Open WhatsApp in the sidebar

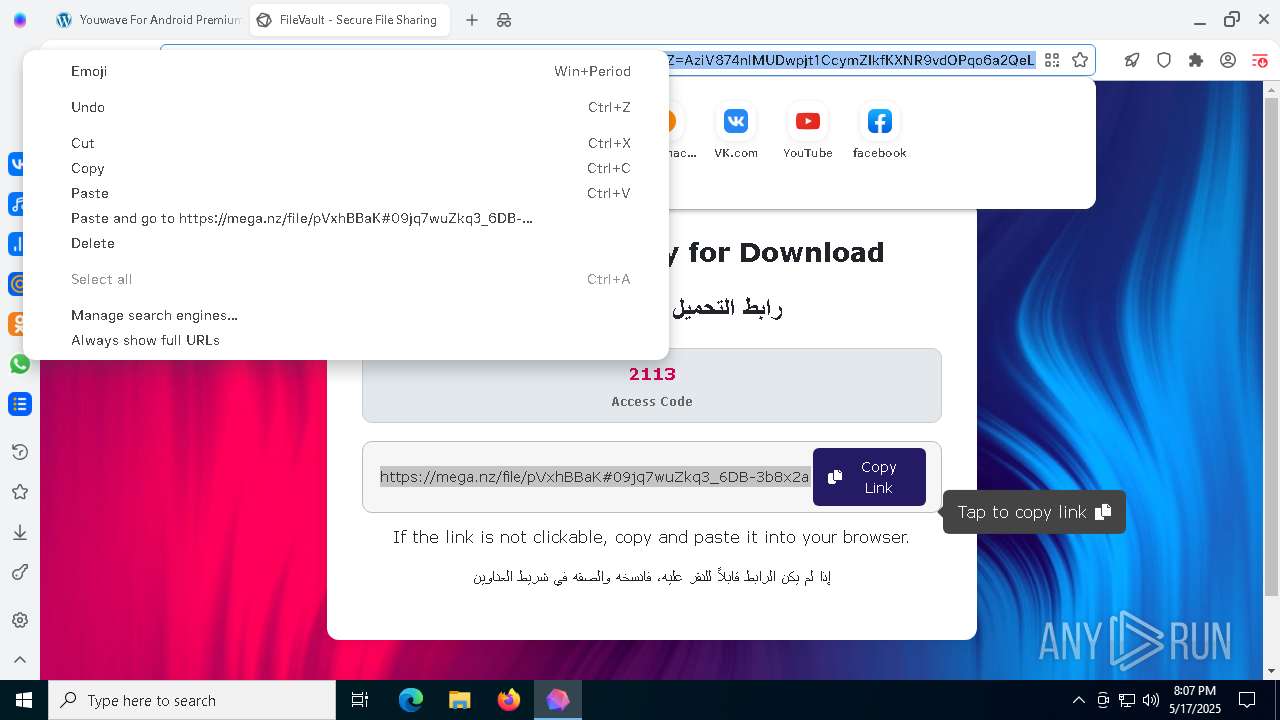(20, 364)
